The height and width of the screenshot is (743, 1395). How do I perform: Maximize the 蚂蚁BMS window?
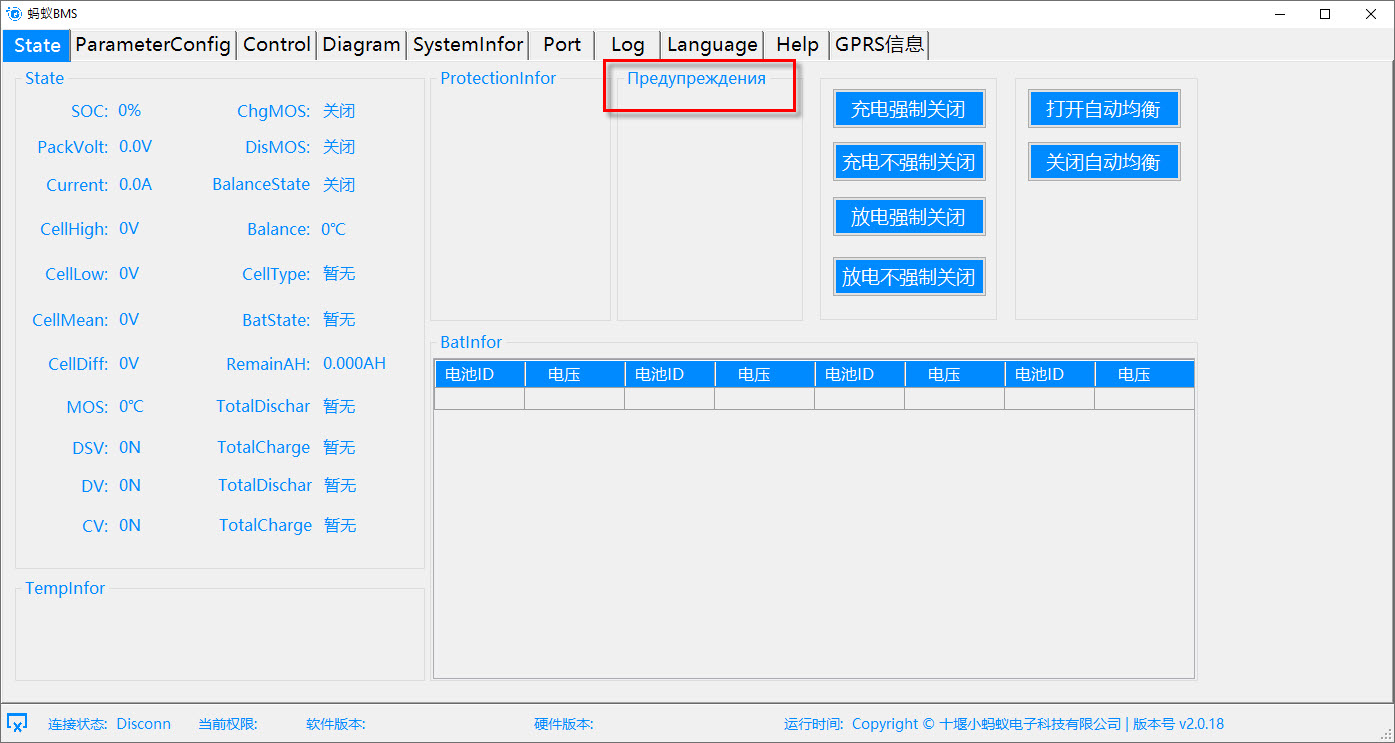pos(1325,13)
